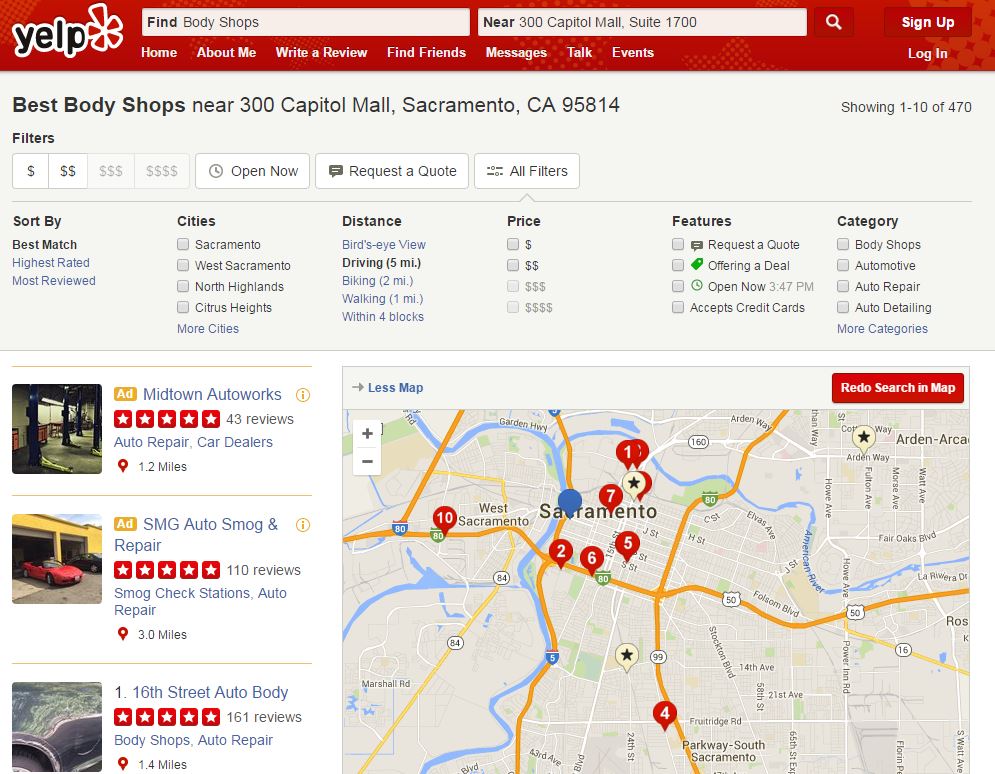Image resolution: width=995 pixels, height=774 pixels.
Task: Check the Citrus Heights checkbox
Action: pyautogui.click(x=183, y=307)
